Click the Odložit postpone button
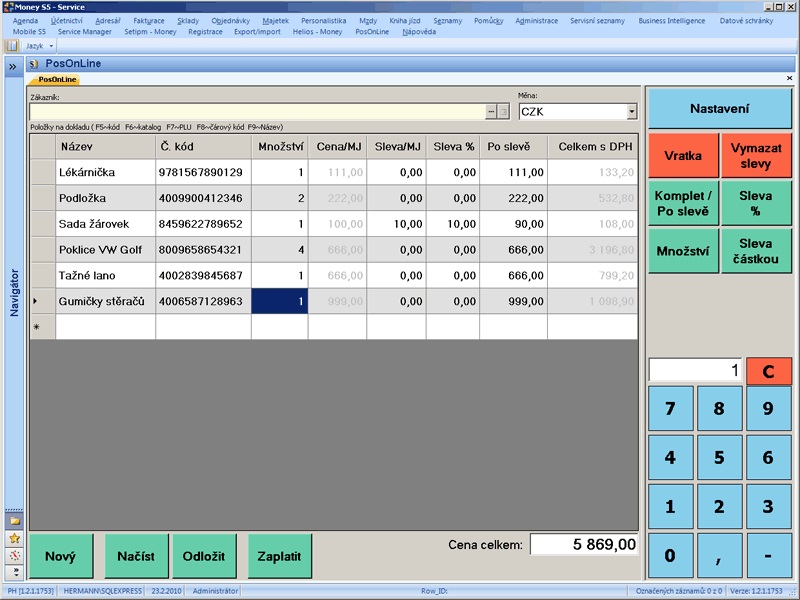Screen dimensions: 800x600 pos(204,556)
